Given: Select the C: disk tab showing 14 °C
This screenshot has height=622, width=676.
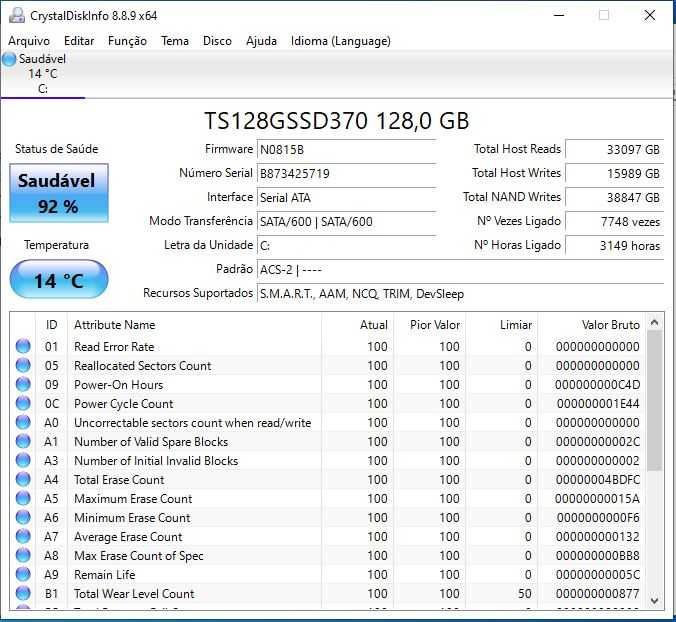Looking at the screenshot, I should (42, 74).
